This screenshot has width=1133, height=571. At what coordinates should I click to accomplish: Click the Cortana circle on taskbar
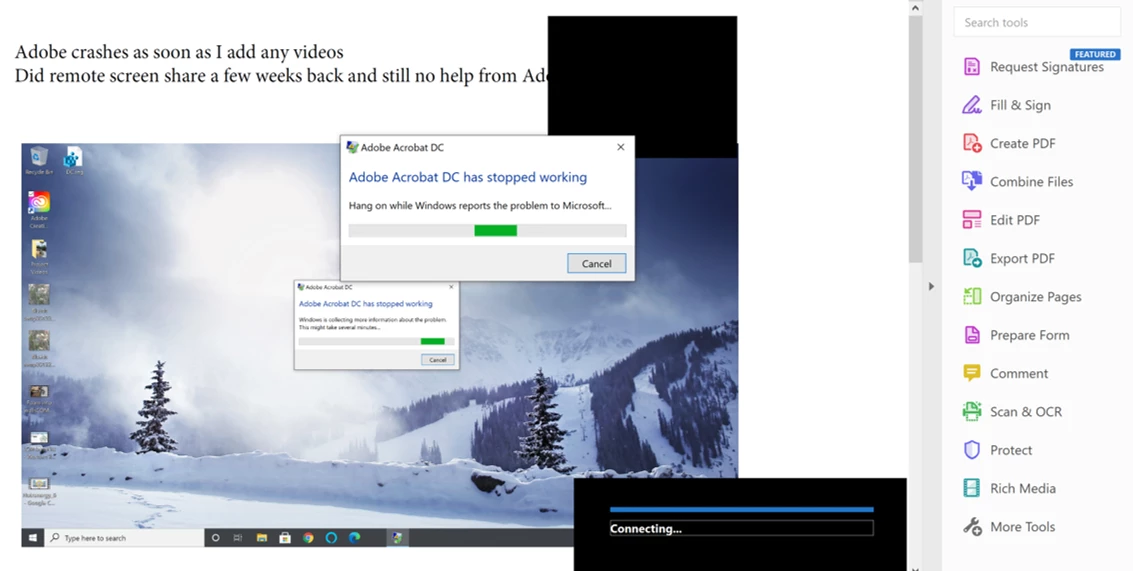coord(215,538)
